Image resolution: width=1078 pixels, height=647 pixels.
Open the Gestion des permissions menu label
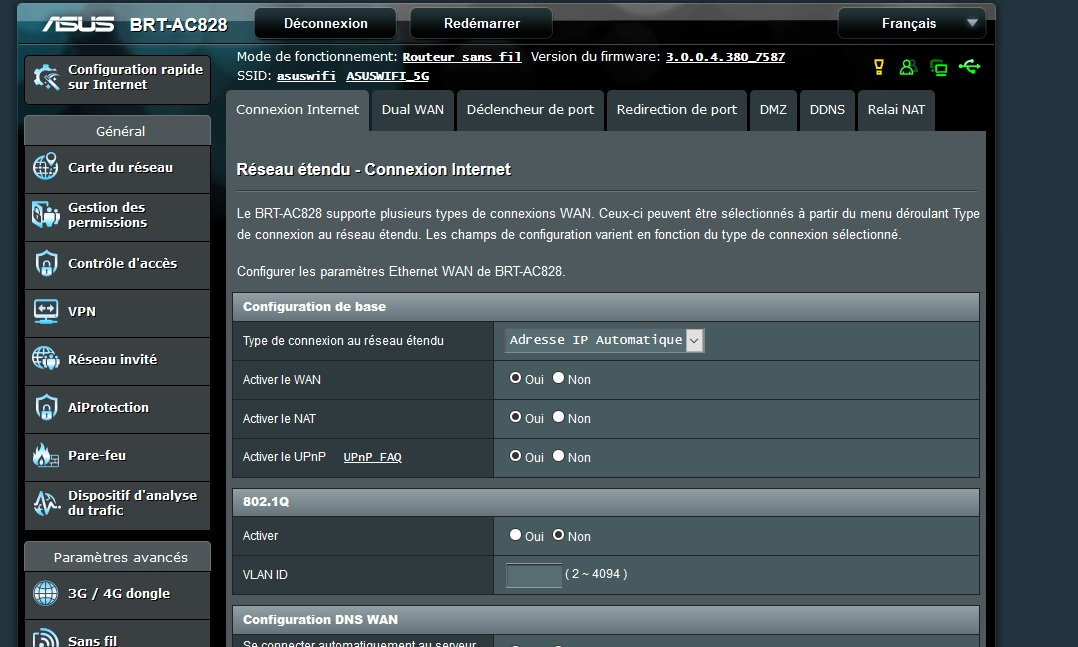[107, 215]
